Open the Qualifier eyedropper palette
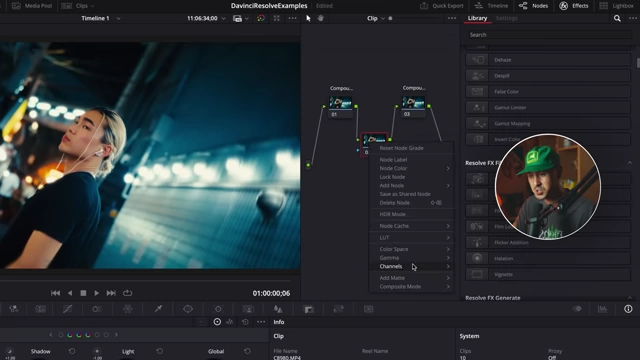640x360 pixels. pos(158,309)
